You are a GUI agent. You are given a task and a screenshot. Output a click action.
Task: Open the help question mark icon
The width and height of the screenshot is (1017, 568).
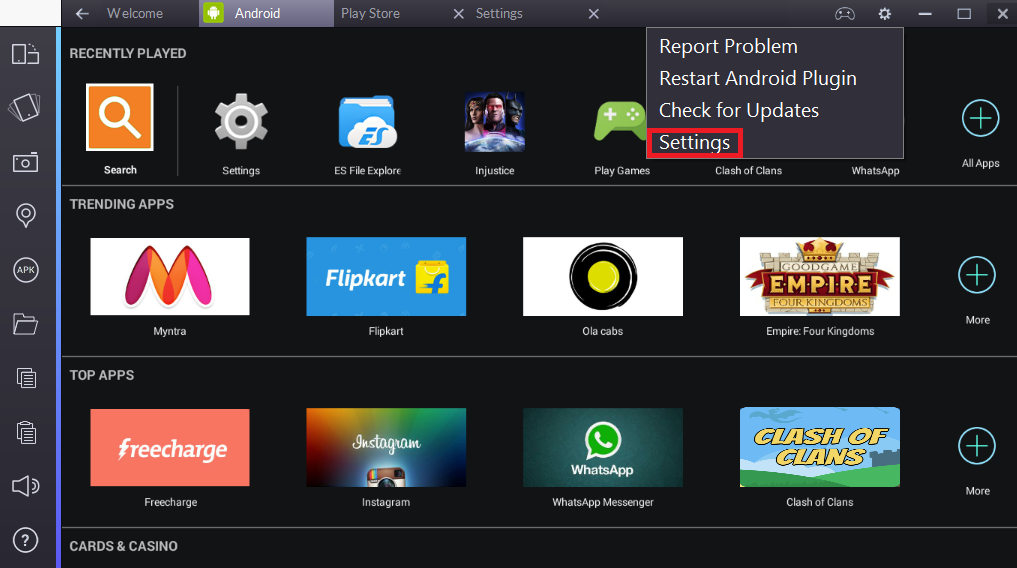click(x=25, y=540)
